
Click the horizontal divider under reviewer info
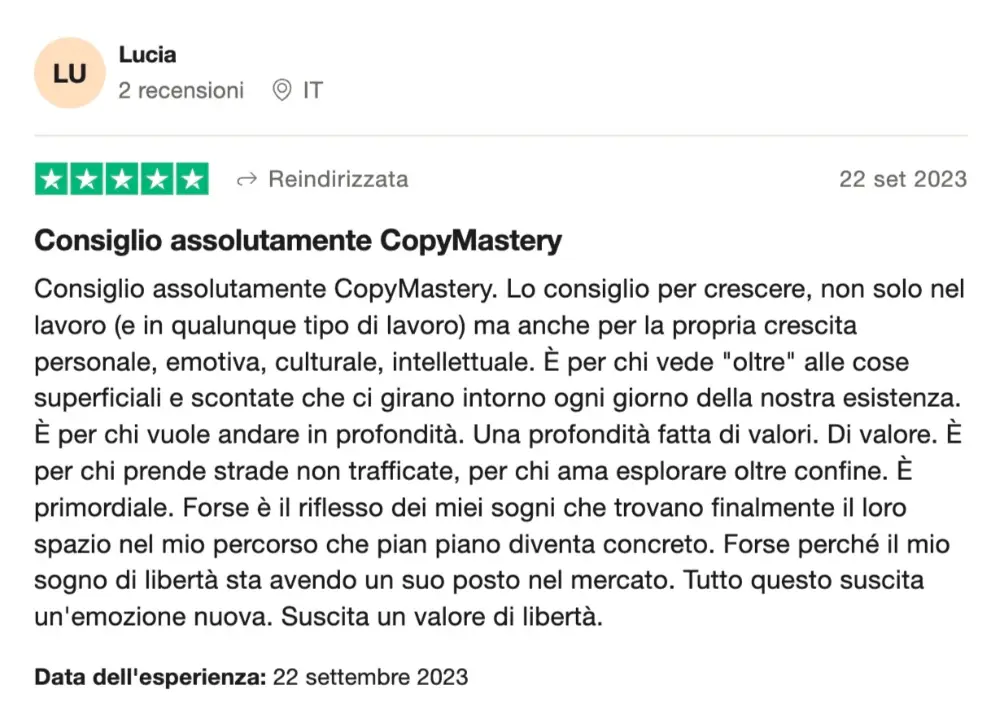point(500,136)
